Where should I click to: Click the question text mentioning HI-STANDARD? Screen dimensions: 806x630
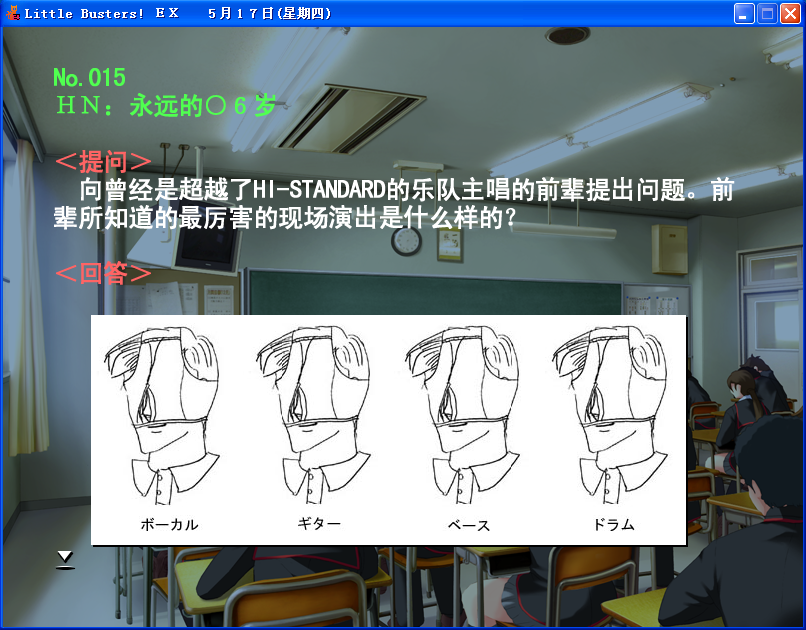pos(394,204)
